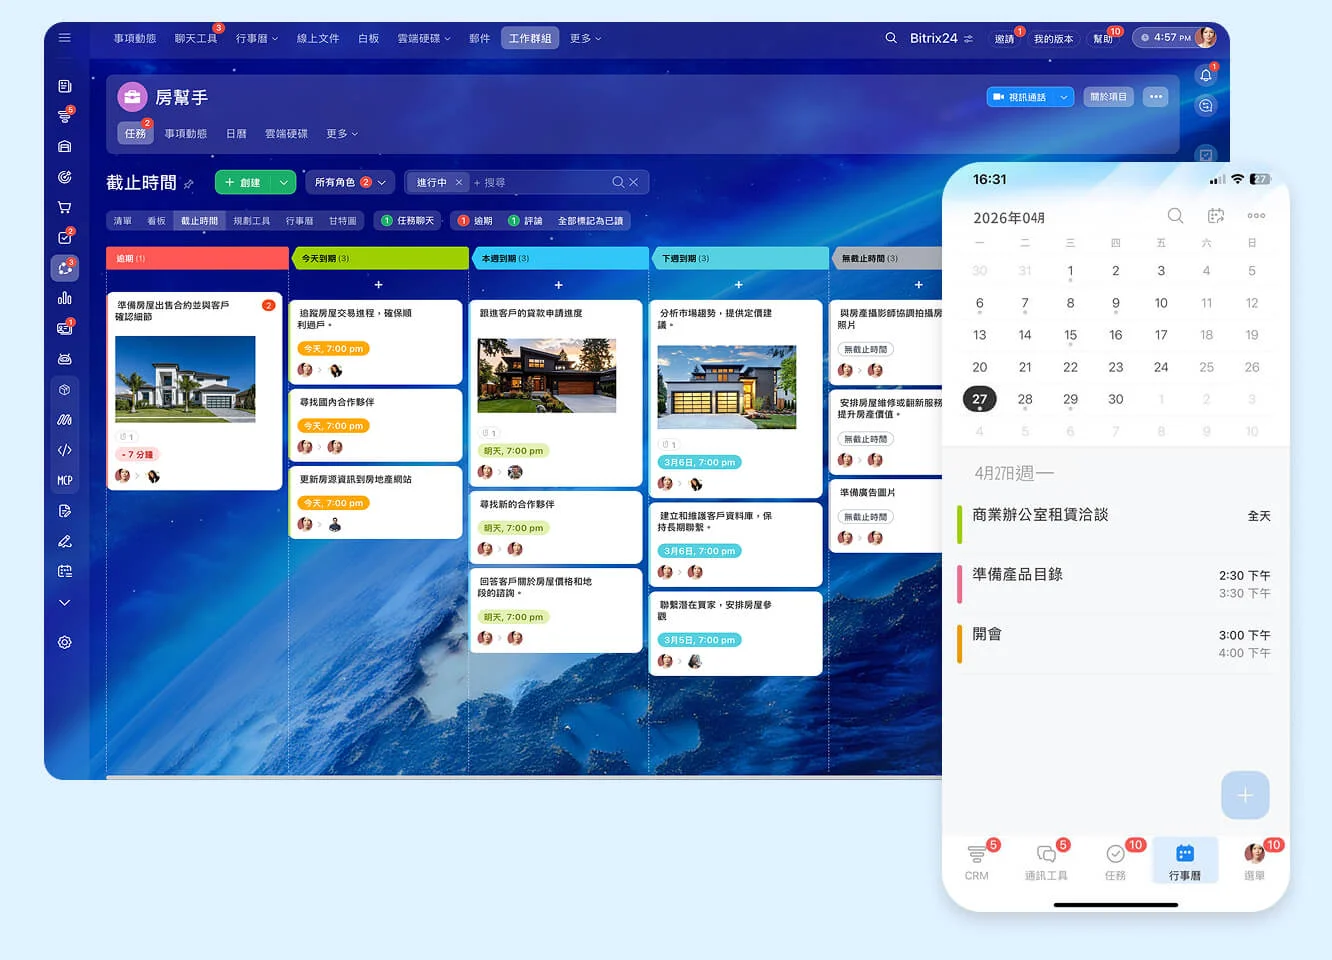The width and height of the screenshot is (1332, 960).
Task: Open the news feed icon in sidebar
Action: tap(65, 86)
